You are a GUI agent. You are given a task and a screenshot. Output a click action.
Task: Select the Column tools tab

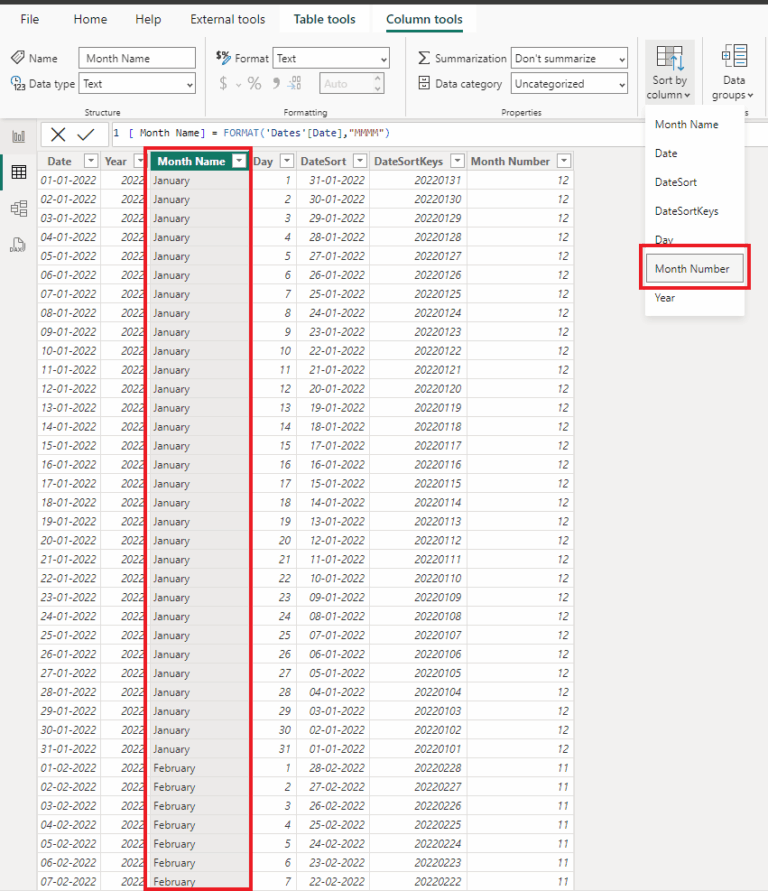click(x=424, y=19)
